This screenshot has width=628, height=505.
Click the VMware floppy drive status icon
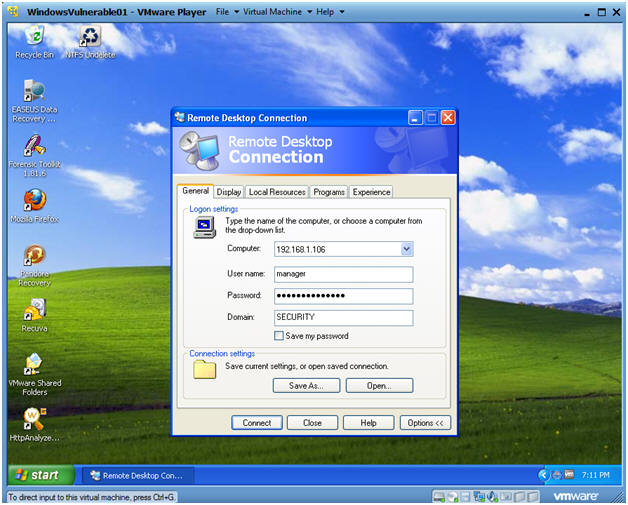[x=465, y=497]
